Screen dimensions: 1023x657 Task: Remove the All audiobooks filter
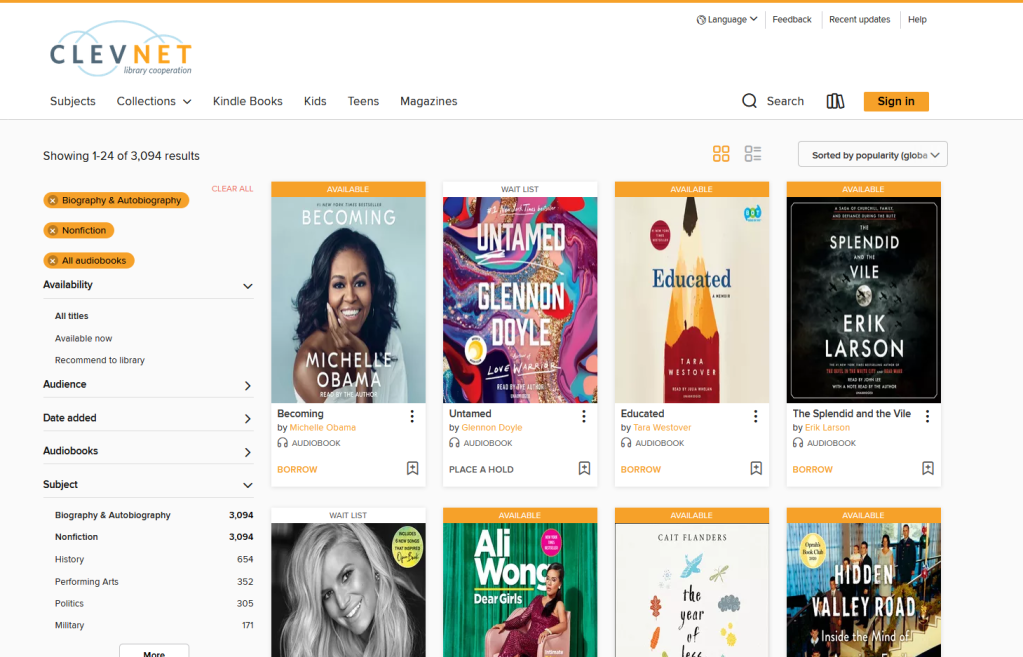[x=53, y=261]
